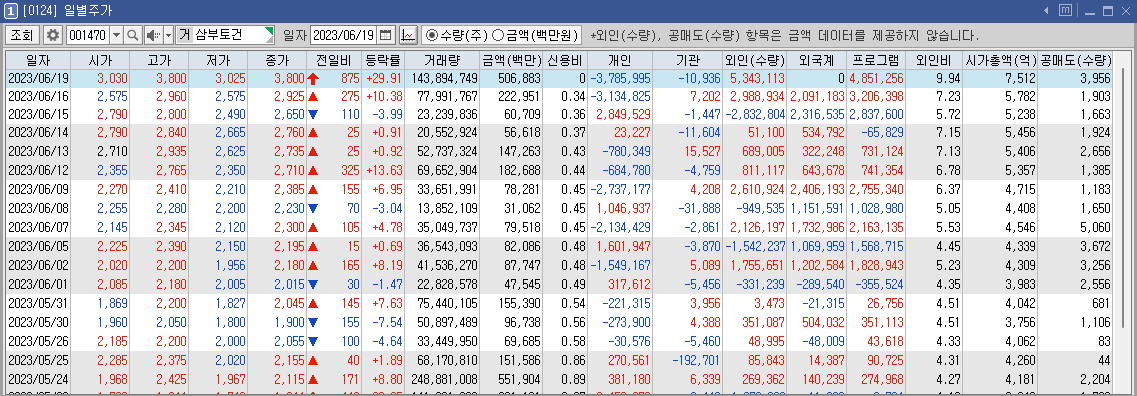Viewport: 1137px width, 396px height.
Task: Click the 종가 column header
Action: click(x=277, y=60)
